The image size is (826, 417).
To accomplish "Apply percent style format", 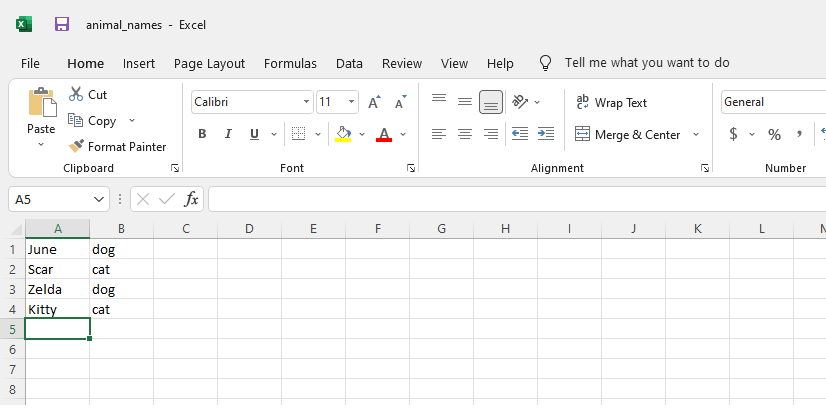I will [x=774, y=134].
